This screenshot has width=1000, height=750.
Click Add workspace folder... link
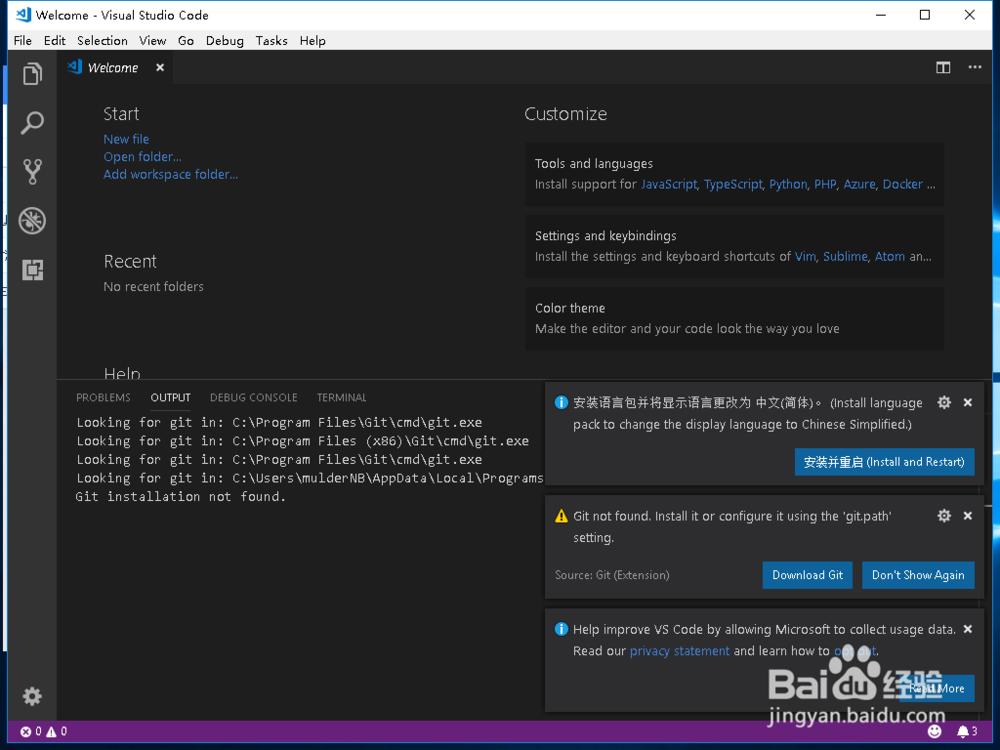(x=171, y=174)
